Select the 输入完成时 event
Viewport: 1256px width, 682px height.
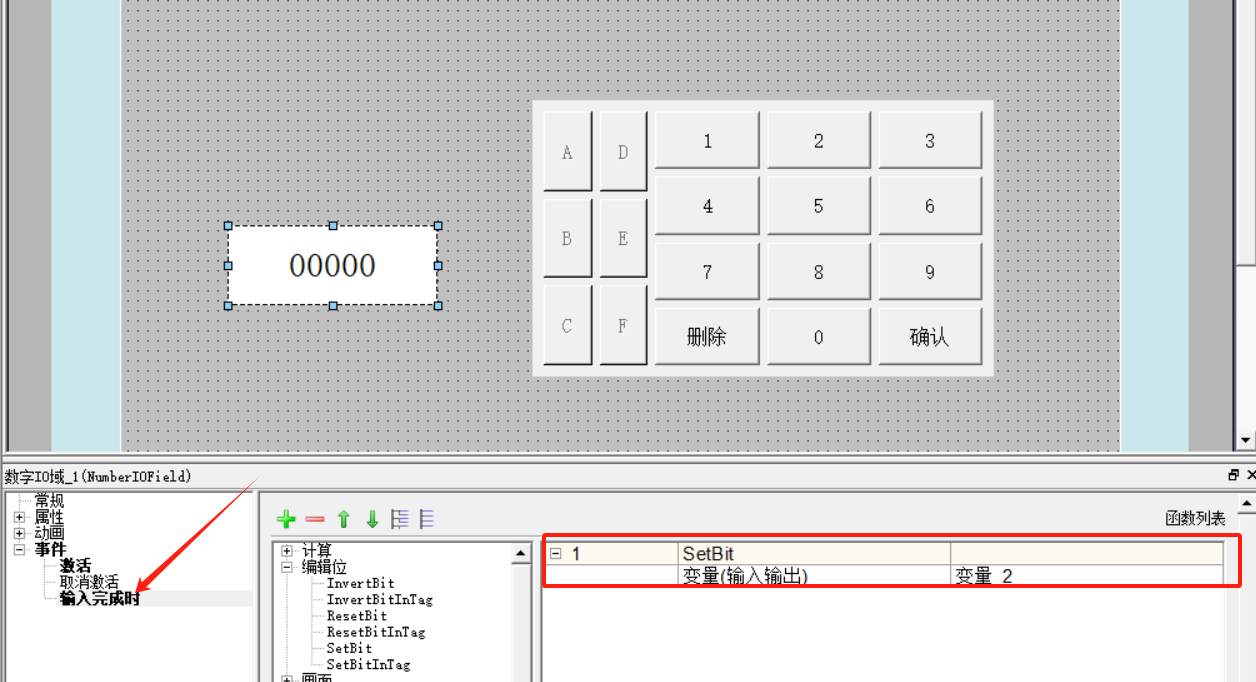pyautogui.click(x=99, y=598)
